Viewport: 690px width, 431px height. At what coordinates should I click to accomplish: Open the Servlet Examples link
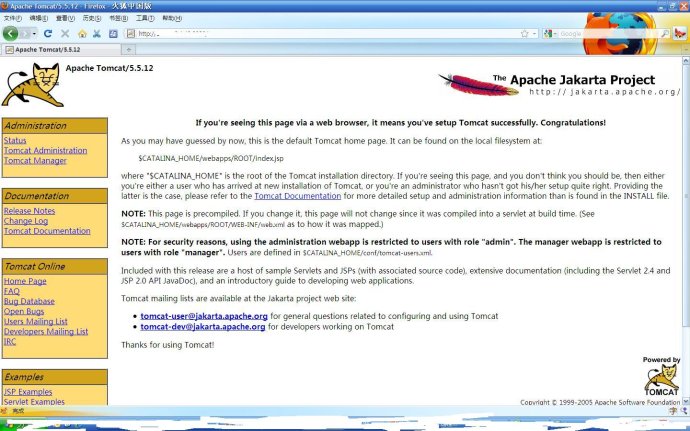(x=34, y=402)
